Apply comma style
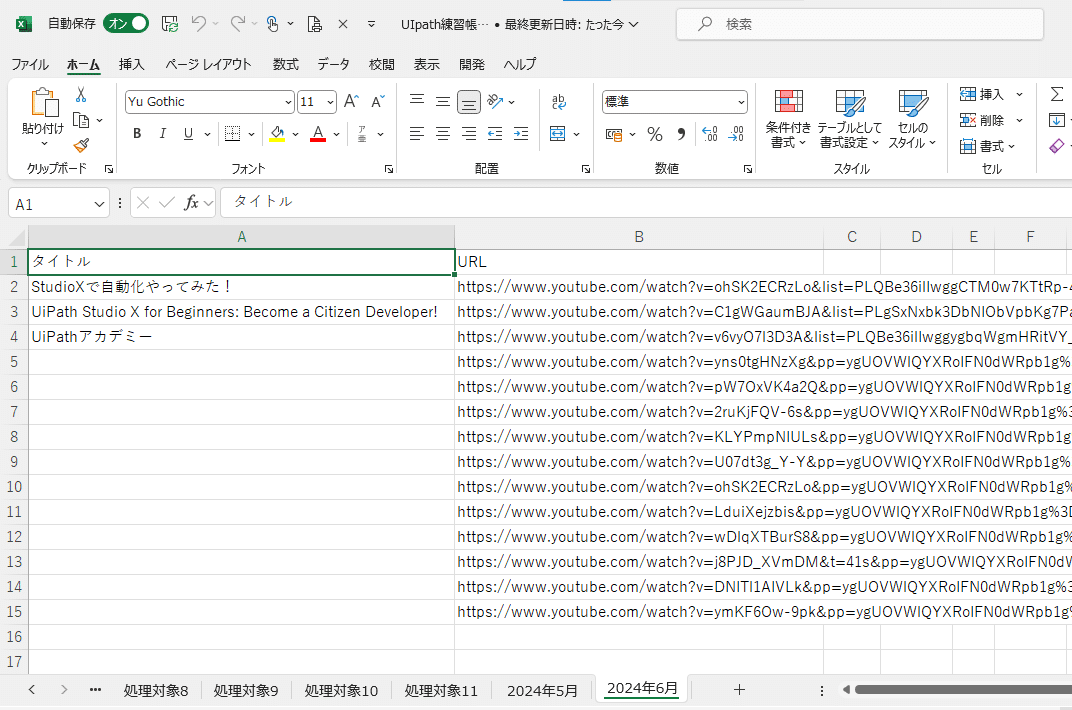1072x710 pixels. pyautogui.click(x=681, y=134)
